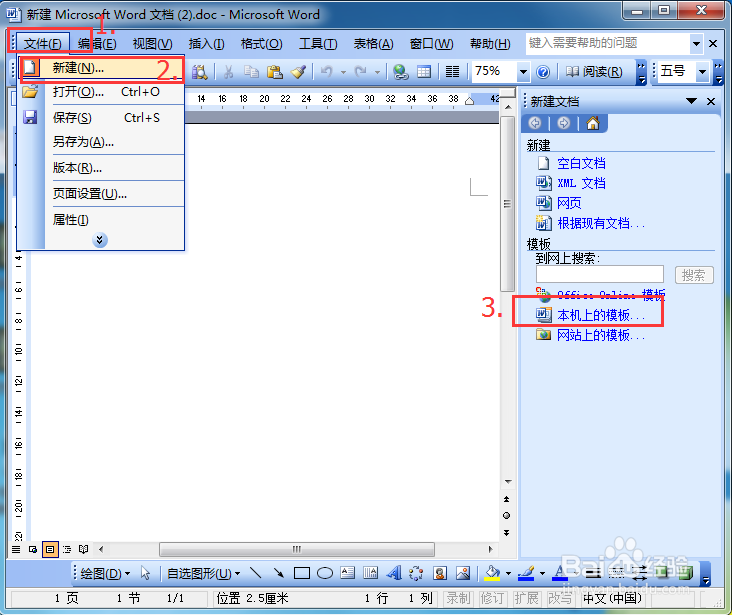732x615 pixels.
Task: Toggle 录制 indicator in status bar
Action: (458, 598)
